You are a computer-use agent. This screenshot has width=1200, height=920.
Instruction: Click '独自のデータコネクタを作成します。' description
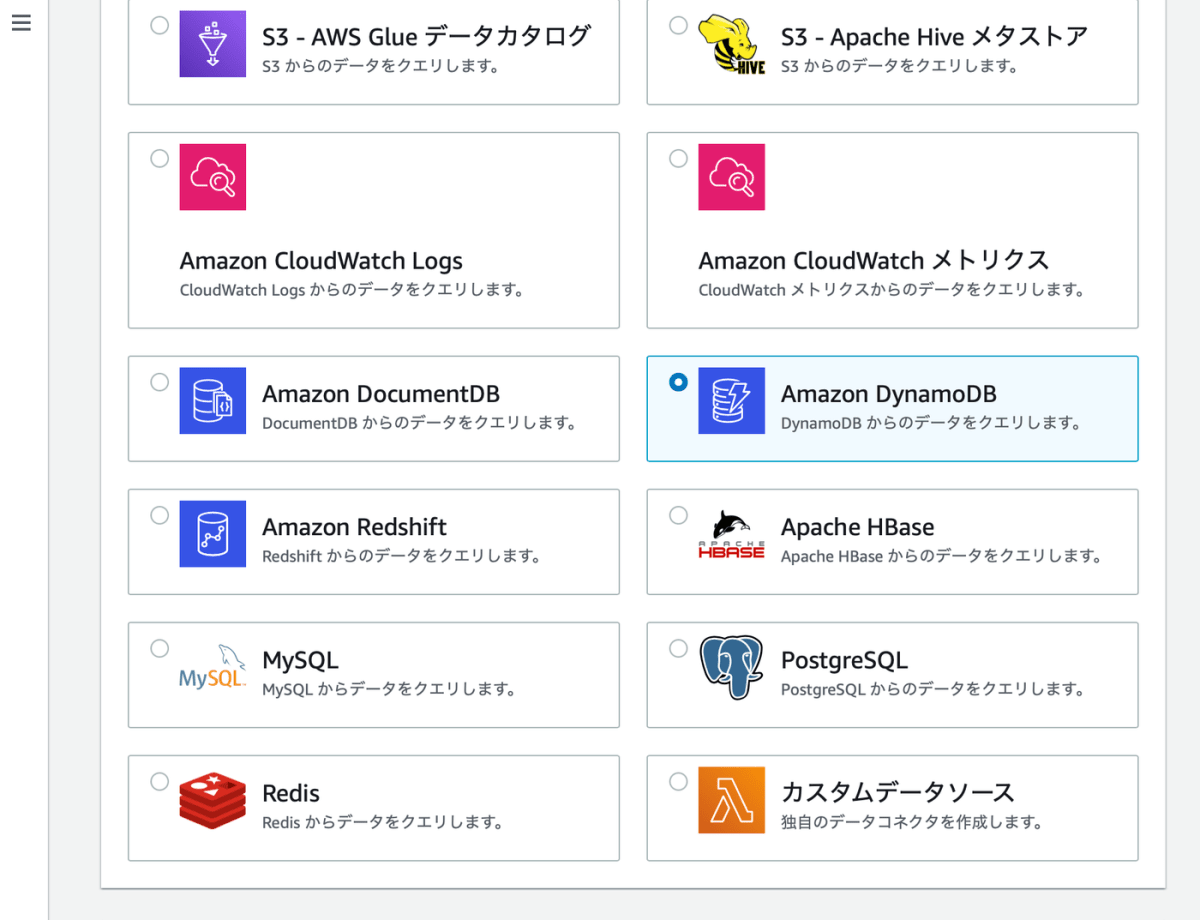(x=912, y=822)
